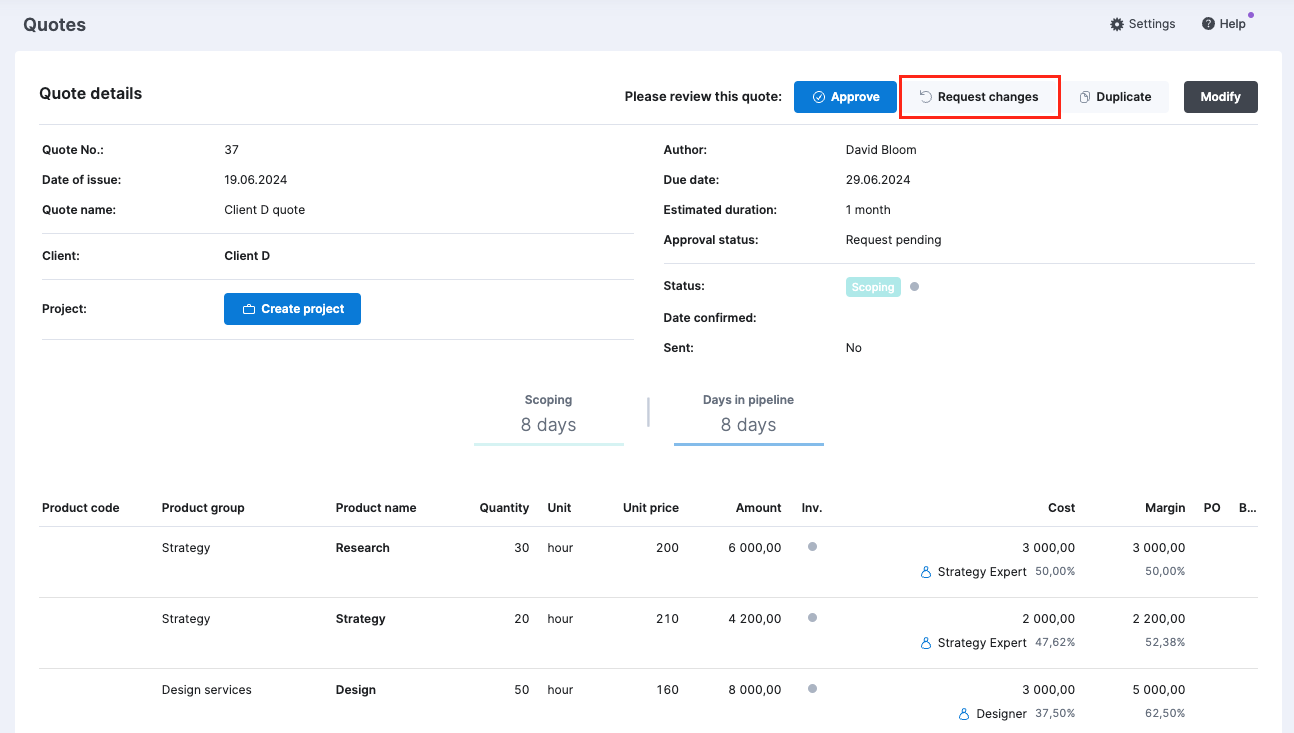The image size is (1294, 733).
Task: Click the Modify button
Action: pyautogui.click(x=1220, y=97)
